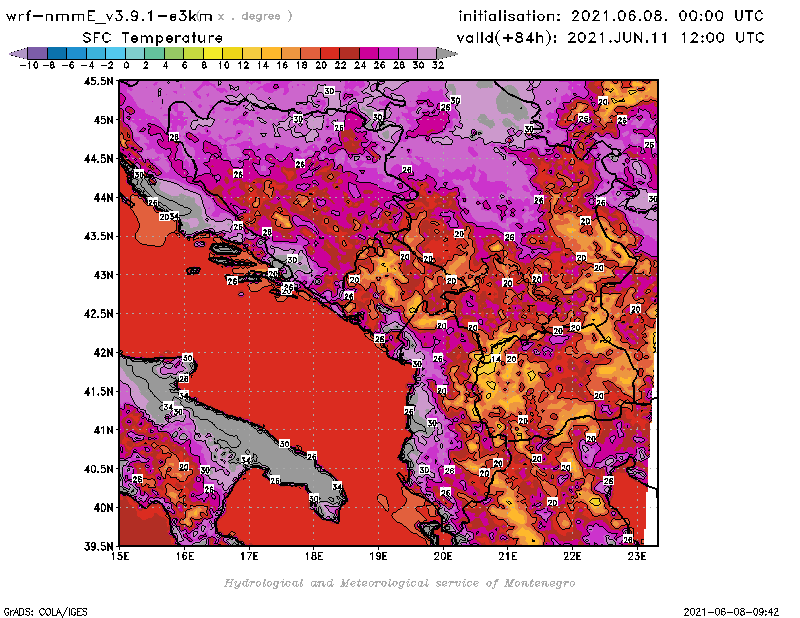Click the '41N' latitude axis label
The width and height of the screenshot is (800, 618).
(x=104, y=430)
